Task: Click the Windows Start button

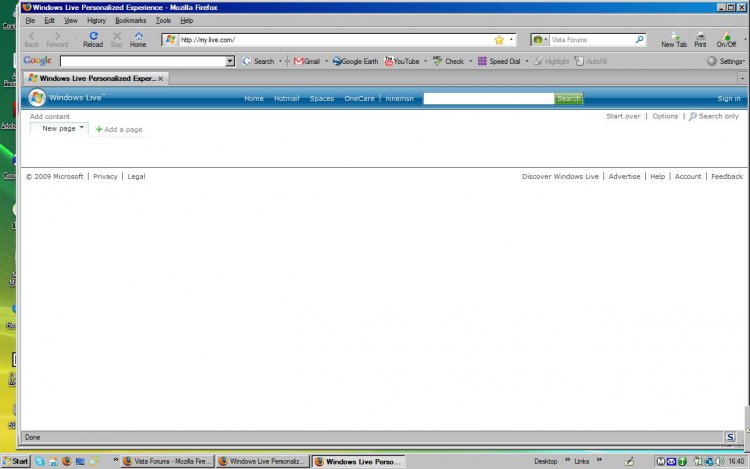Action: pyautogui.click(x=16, y=461)
